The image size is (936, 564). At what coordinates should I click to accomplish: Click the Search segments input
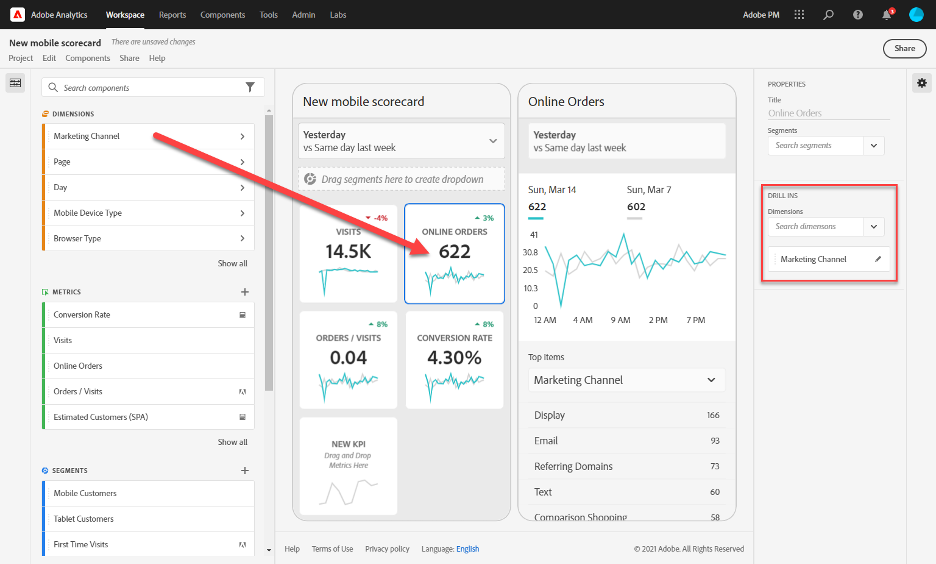point(815,146)
